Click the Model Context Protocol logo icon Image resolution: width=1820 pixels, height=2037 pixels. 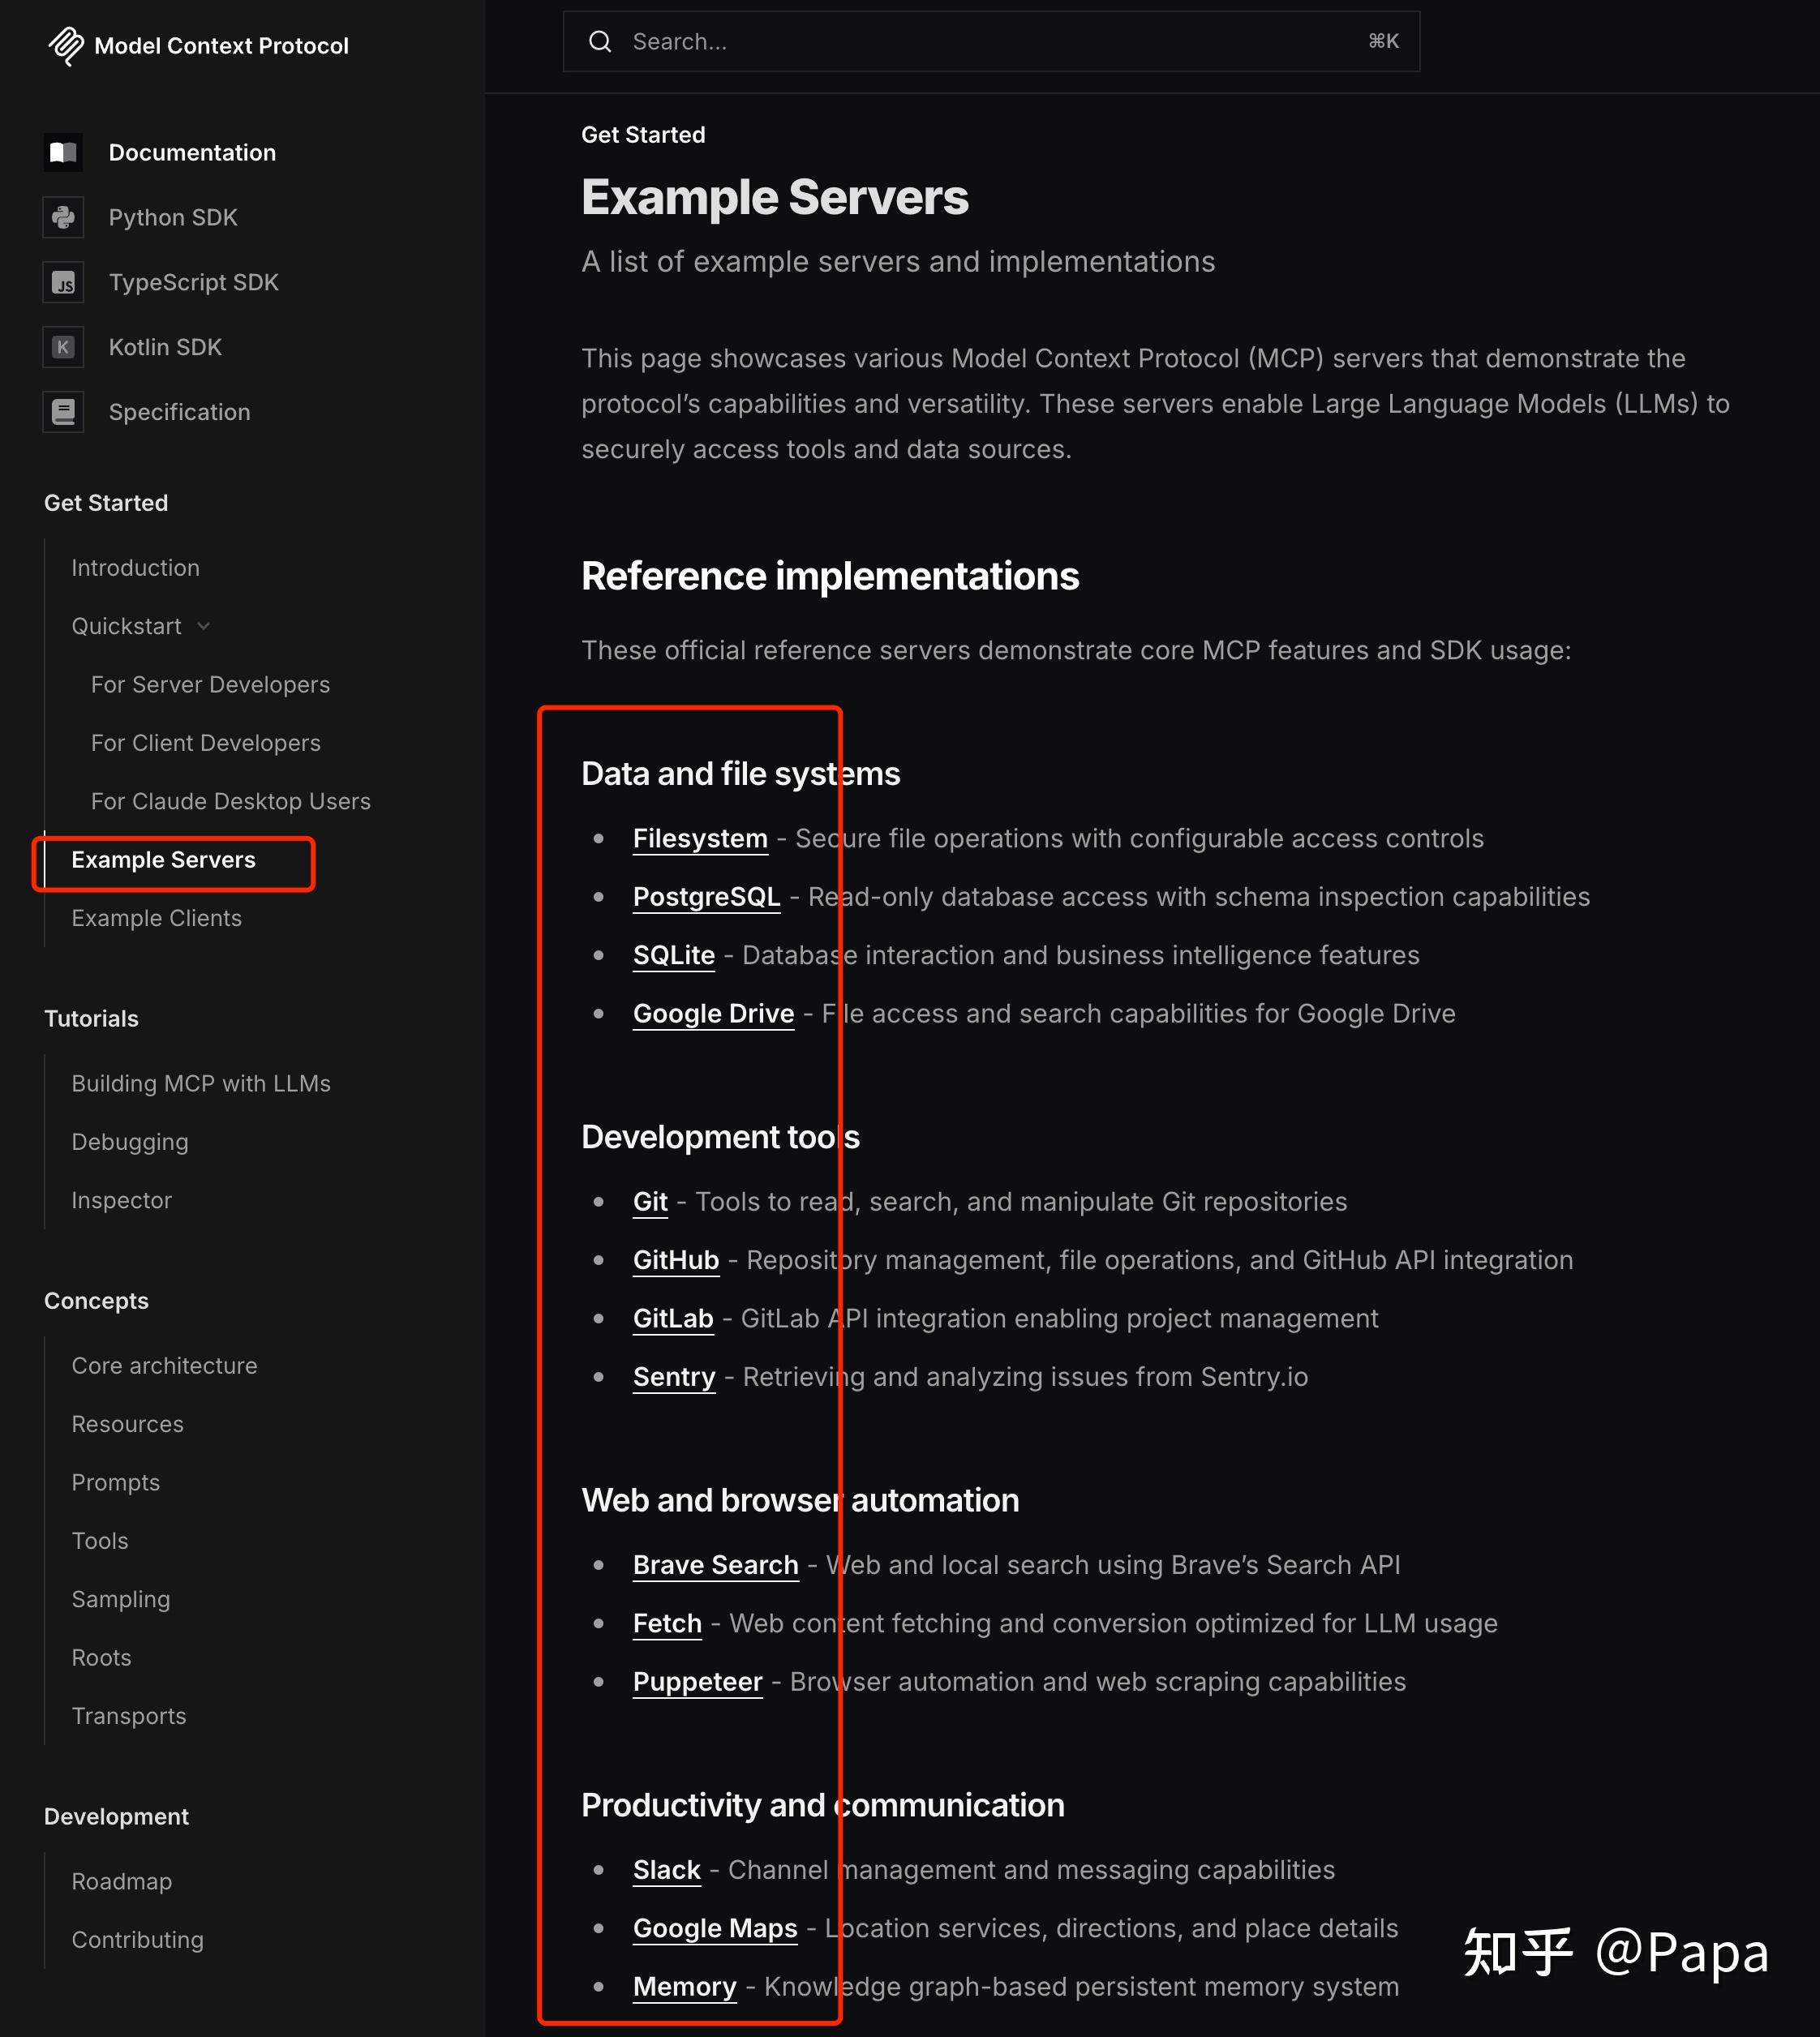coord(66,46)
